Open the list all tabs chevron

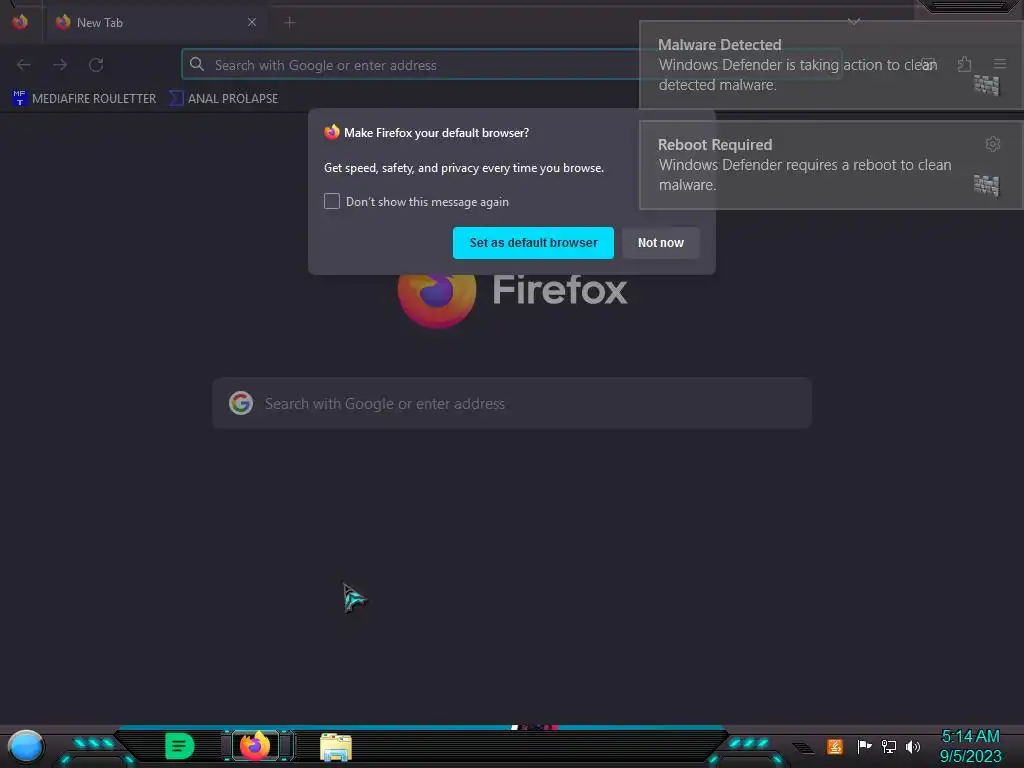pyautogui.click(x=854, y=22)
